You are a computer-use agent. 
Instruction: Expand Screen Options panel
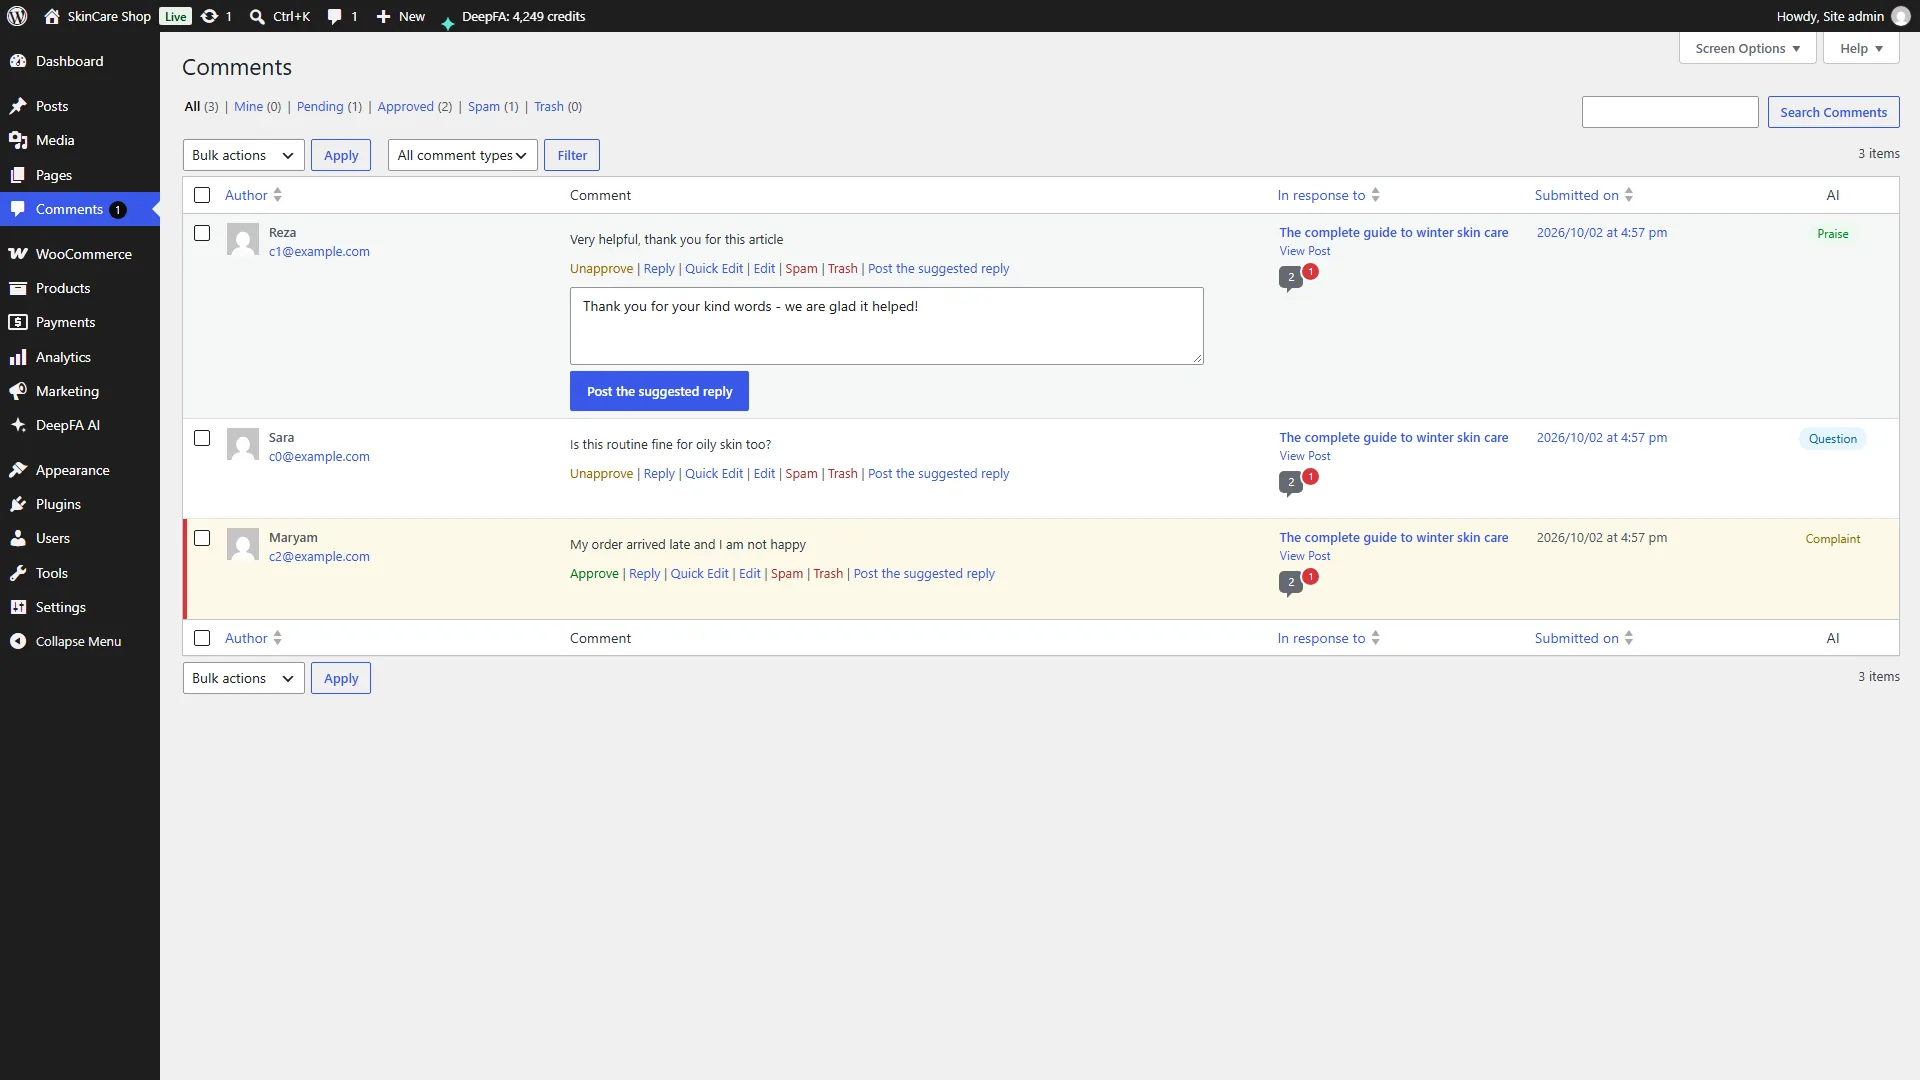pyautogui.click(x=1747, y=48)
